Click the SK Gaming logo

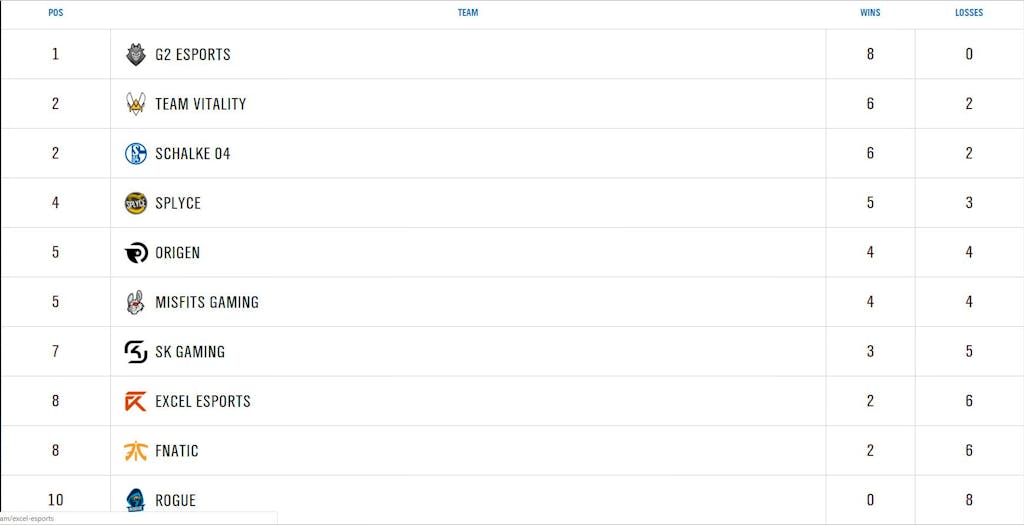136,352
